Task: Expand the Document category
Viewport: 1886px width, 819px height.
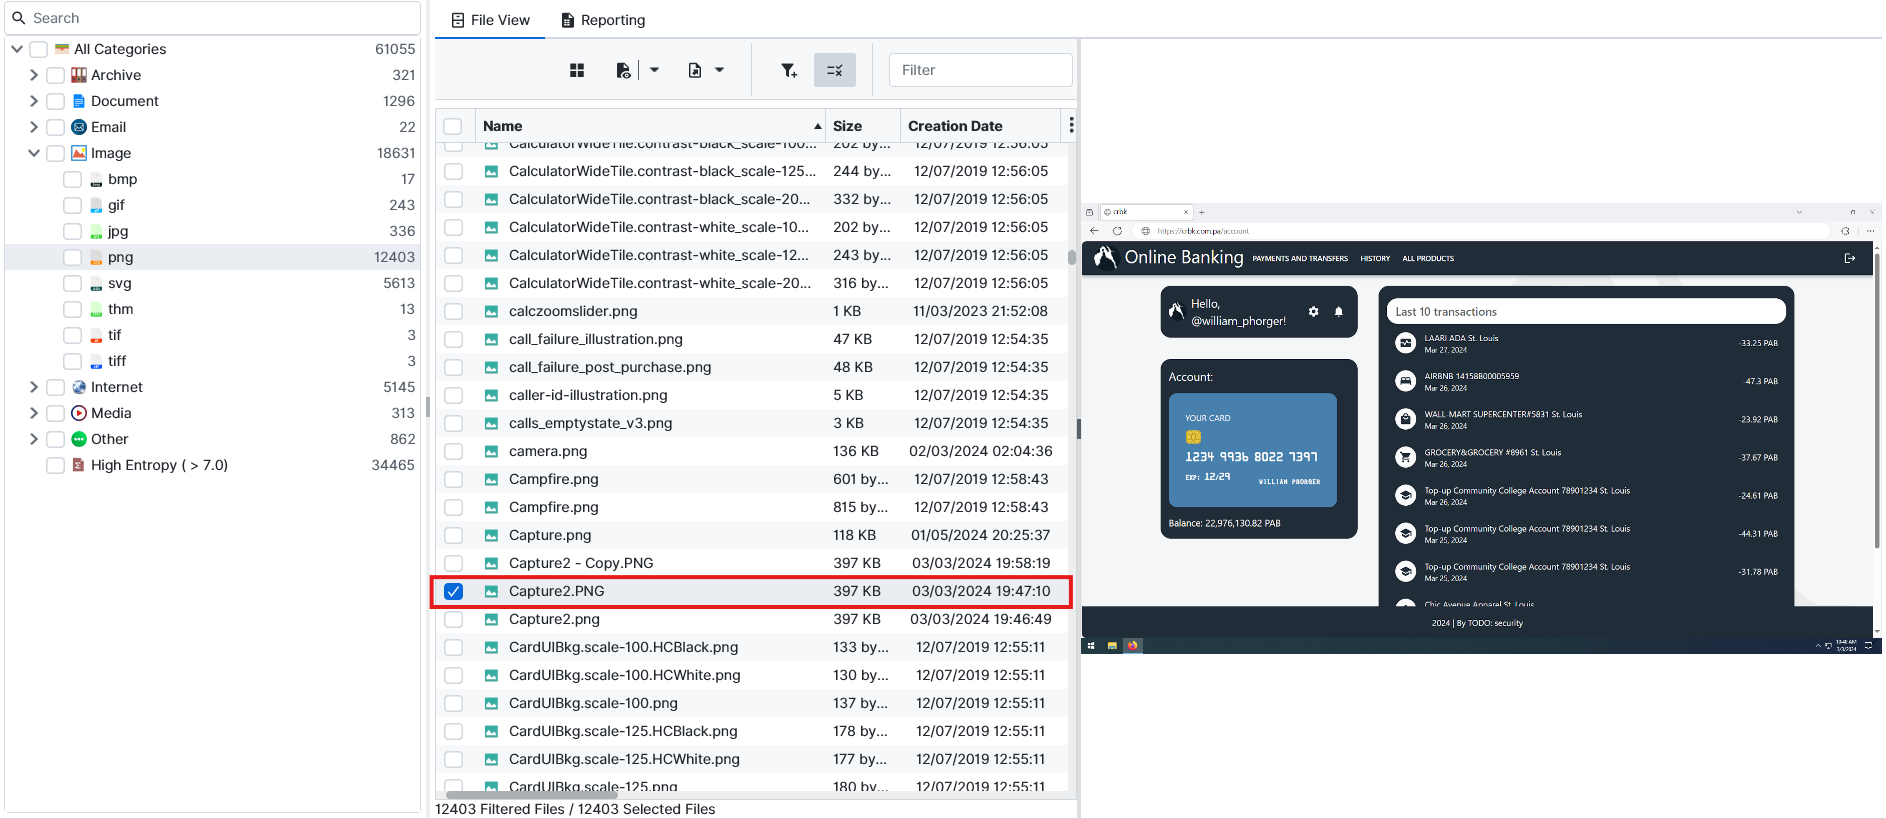Action: coord(33,101)
